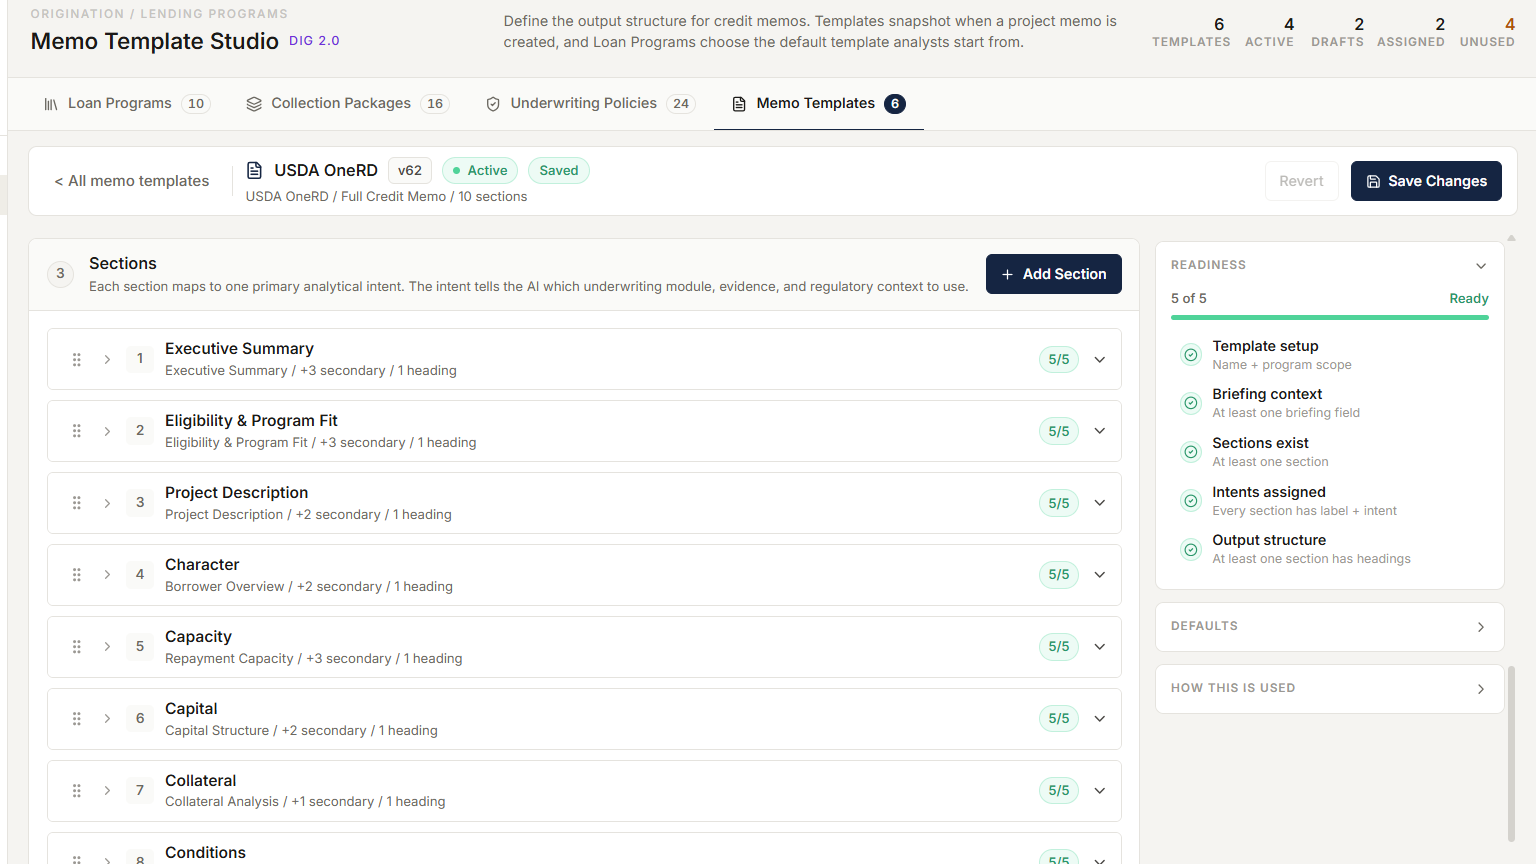The image size is (1536, 864).
Task: Add a new section
Action: click(x=1054, y=274)
